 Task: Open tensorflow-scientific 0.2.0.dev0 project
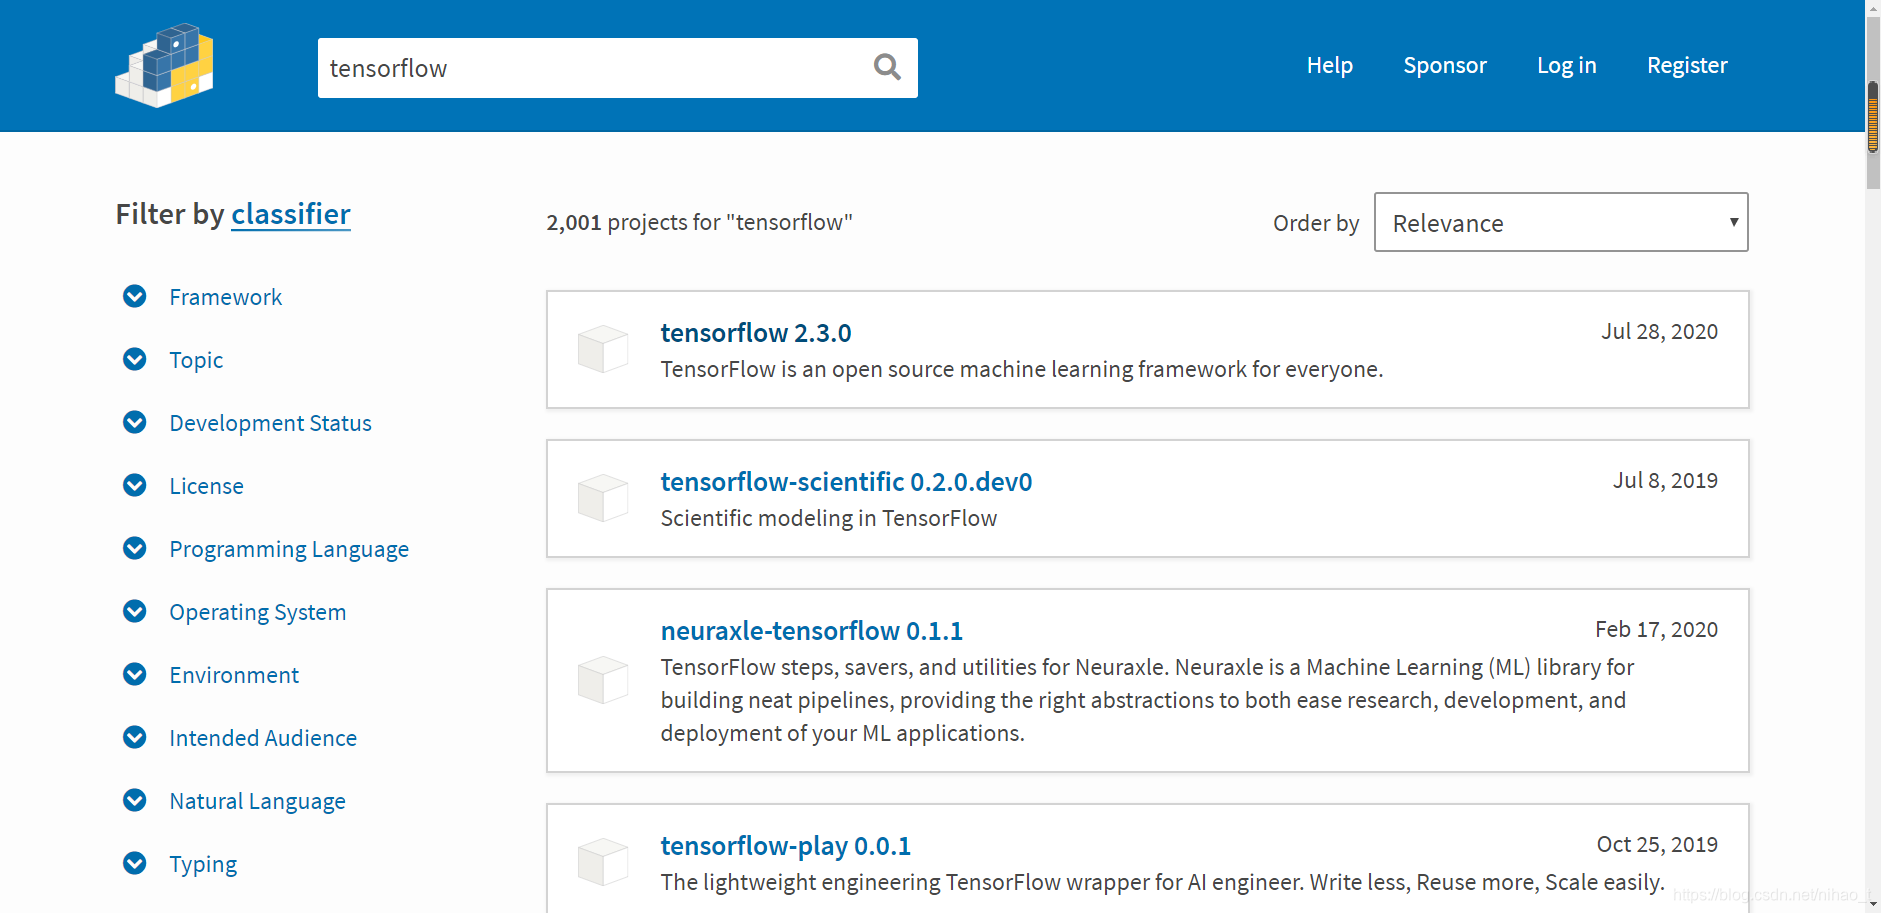point(846,481)
